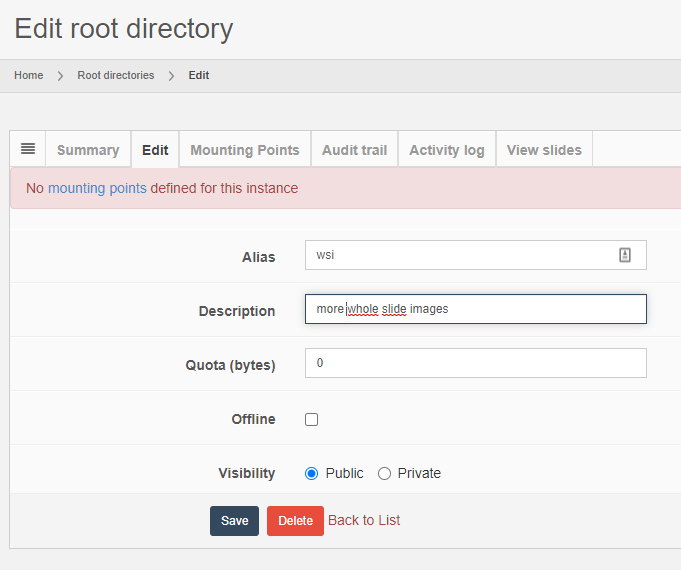Select the Edit tab
The image size is (681, 570).
click(155, 150)
